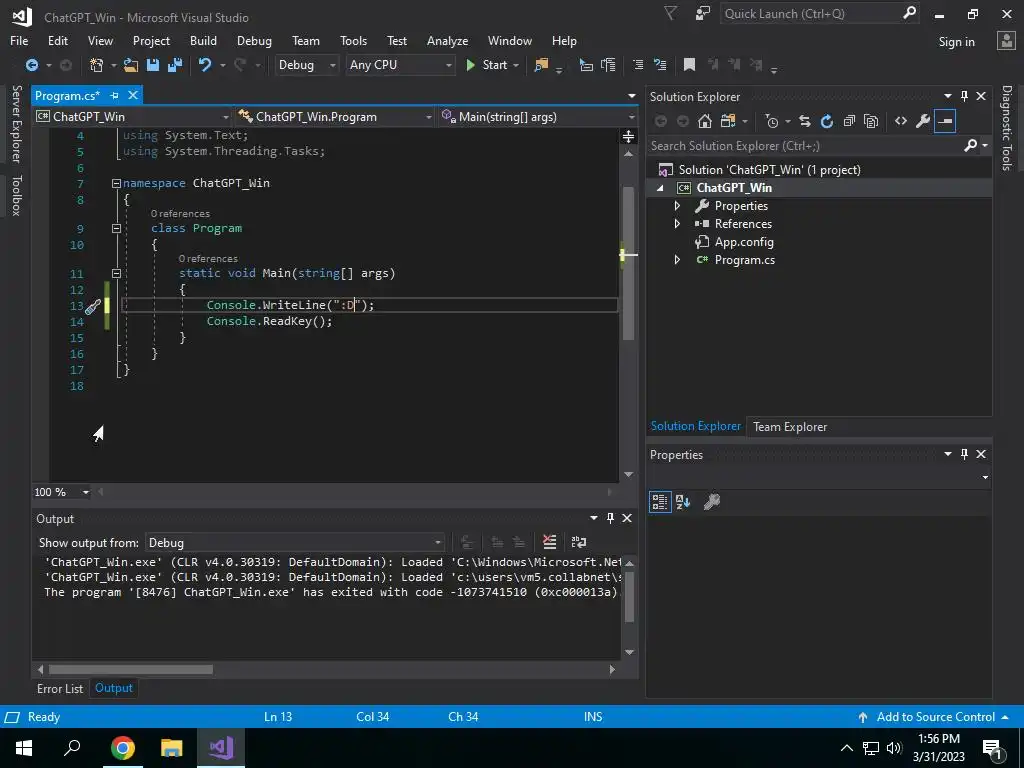Viewport: 1024px width, 768px height.
Task: Open the Analyze menu
Action: click(x=447, y=40)
